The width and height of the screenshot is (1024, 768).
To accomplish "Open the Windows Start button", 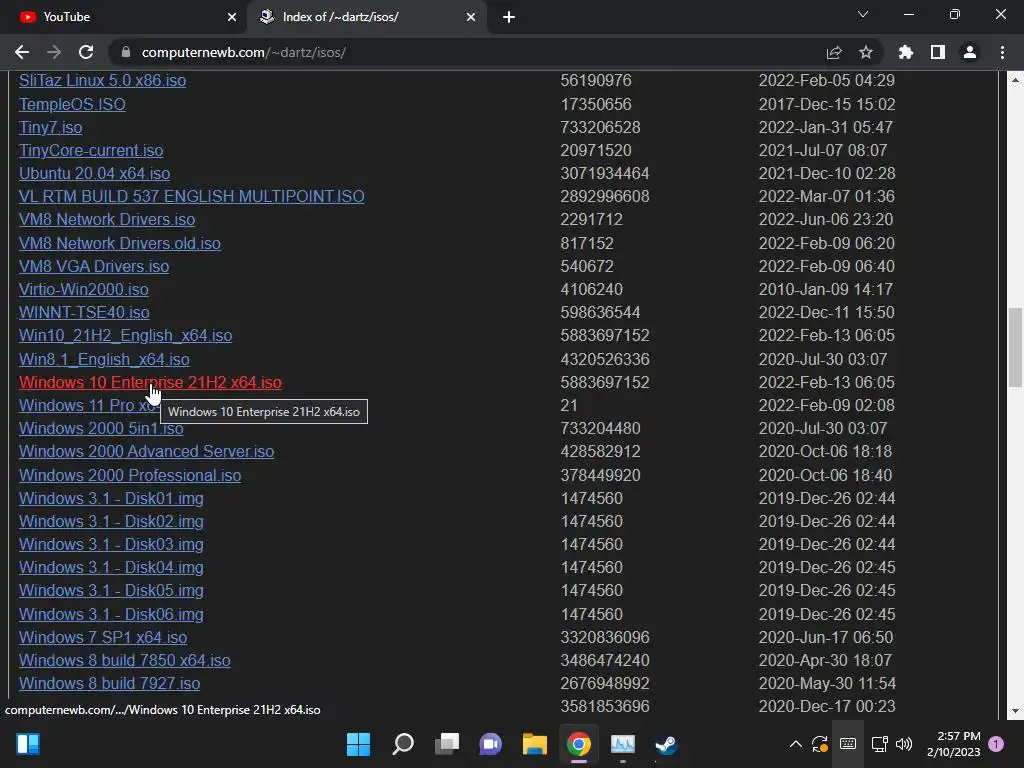I will tap(358, 744).
